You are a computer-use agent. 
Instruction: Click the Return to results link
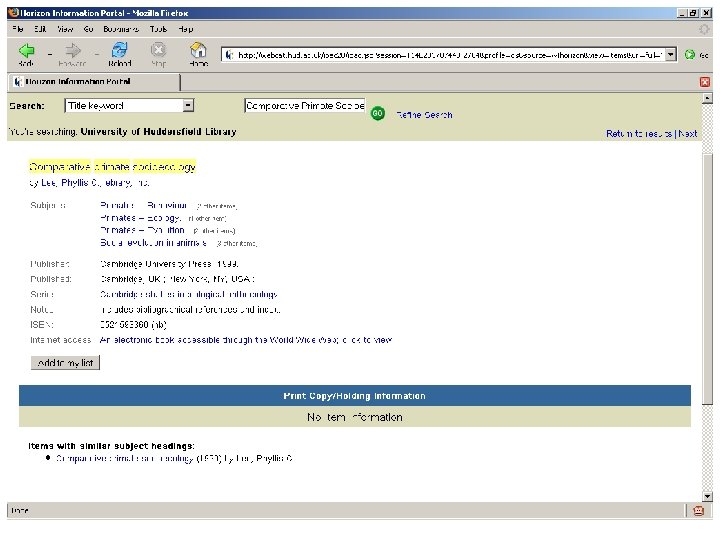click(639, 134)
